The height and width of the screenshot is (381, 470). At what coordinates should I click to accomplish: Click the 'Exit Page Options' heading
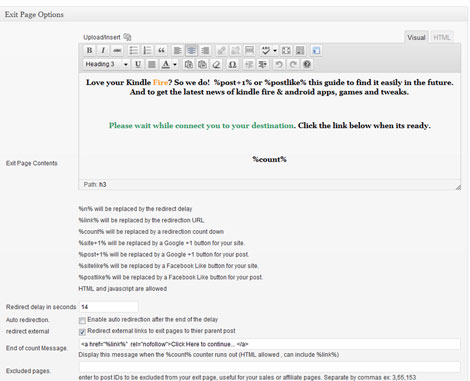pos(34,14)
